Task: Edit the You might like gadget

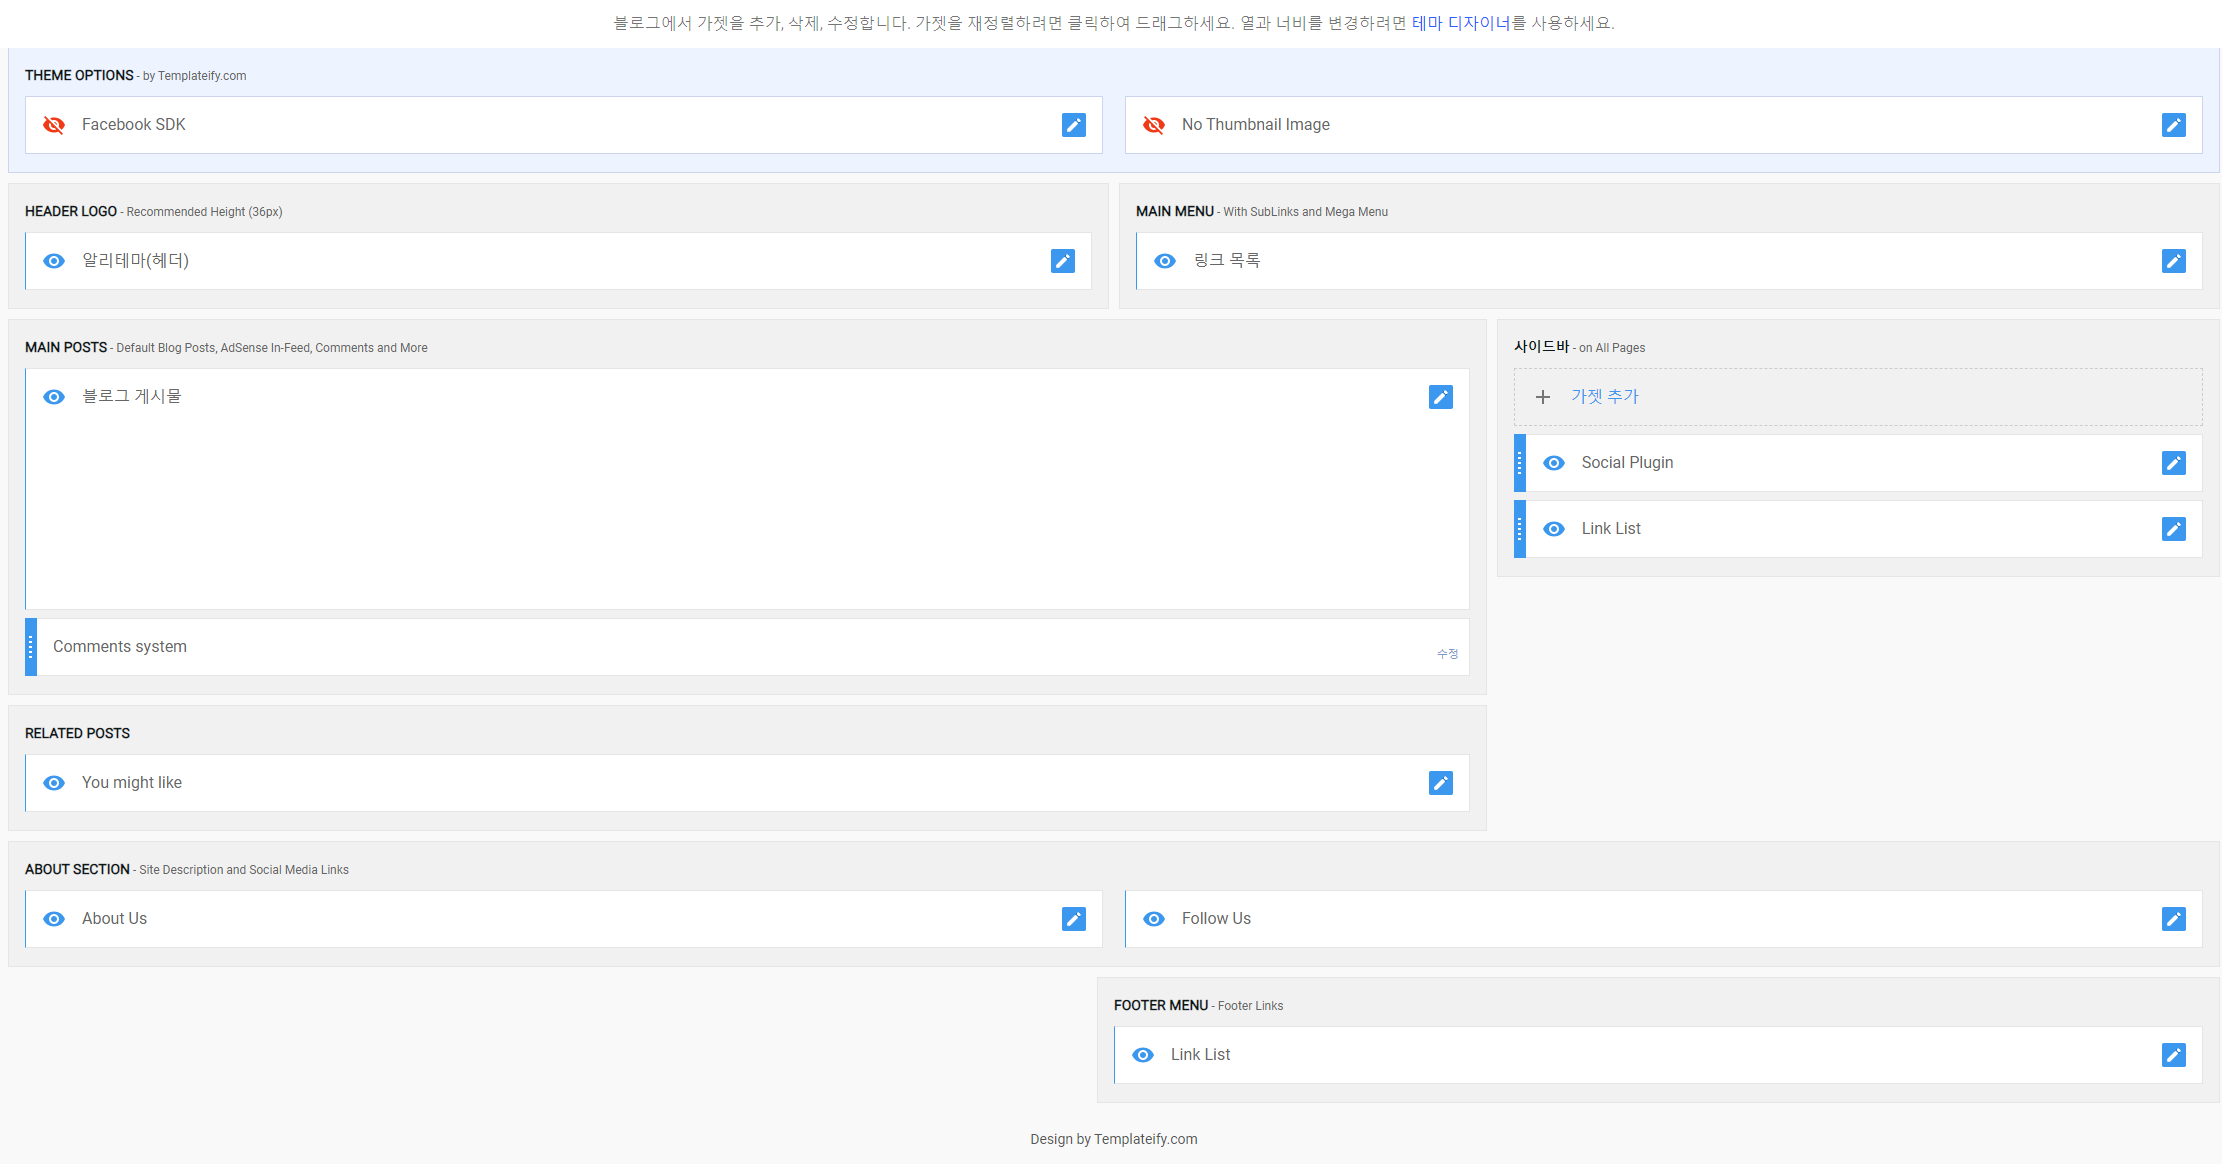Action: 1440,783
